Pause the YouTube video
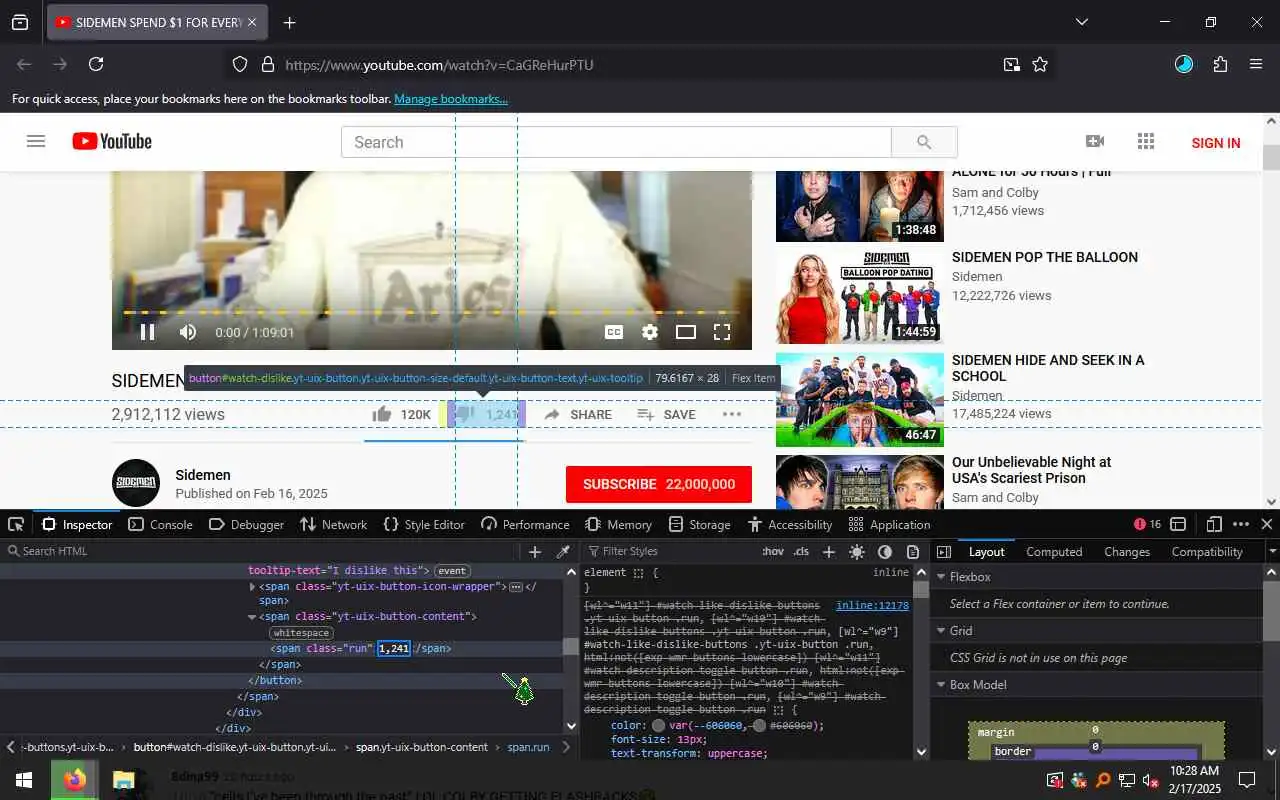The width and height of the screenshot is (1280, 800). click(x=147, y=332)
